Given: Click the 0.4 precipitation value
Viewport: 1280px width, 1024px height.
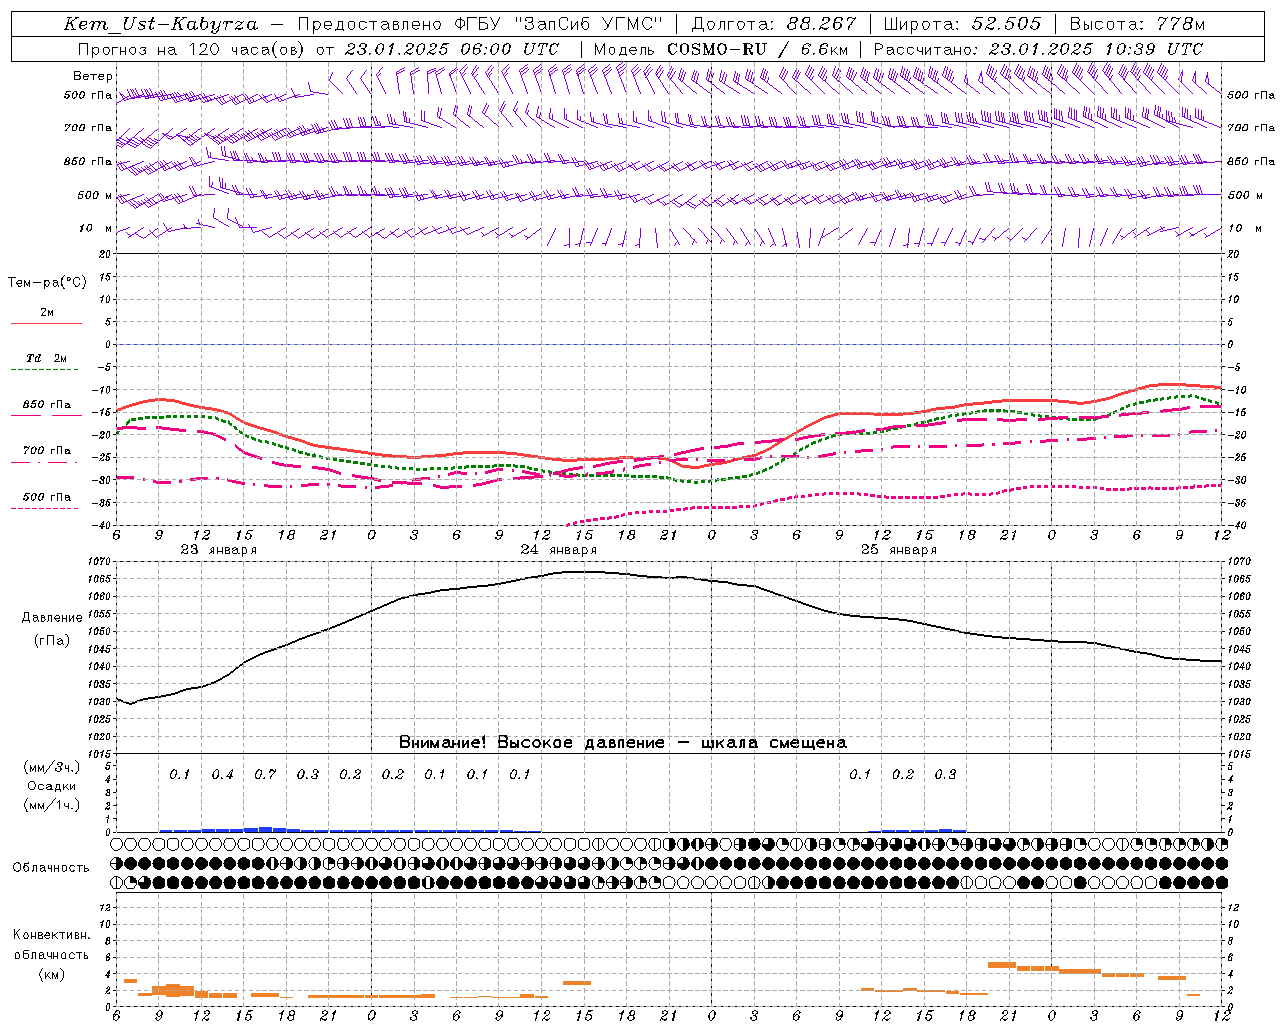Looking at the screenshot, I should pyautogui.click(x=222, y=774).
